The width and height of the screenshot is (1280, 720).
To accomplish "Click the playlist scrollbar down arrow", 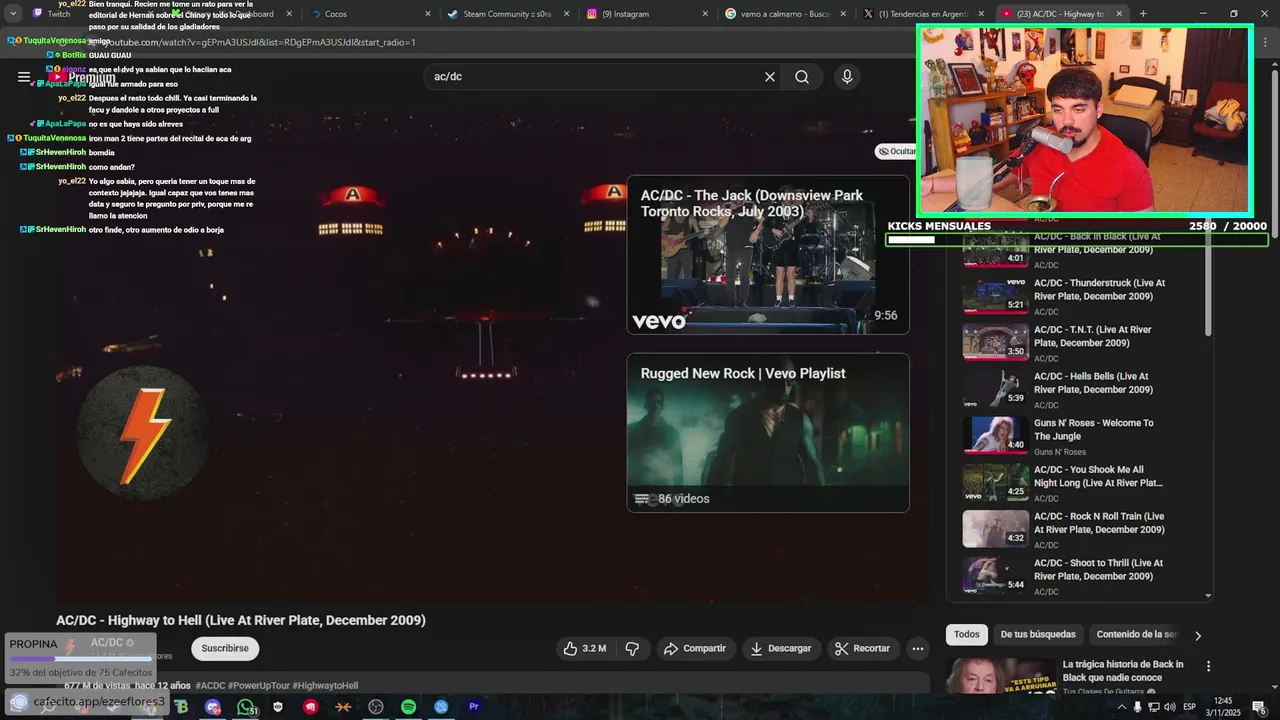I will 1208,595.
